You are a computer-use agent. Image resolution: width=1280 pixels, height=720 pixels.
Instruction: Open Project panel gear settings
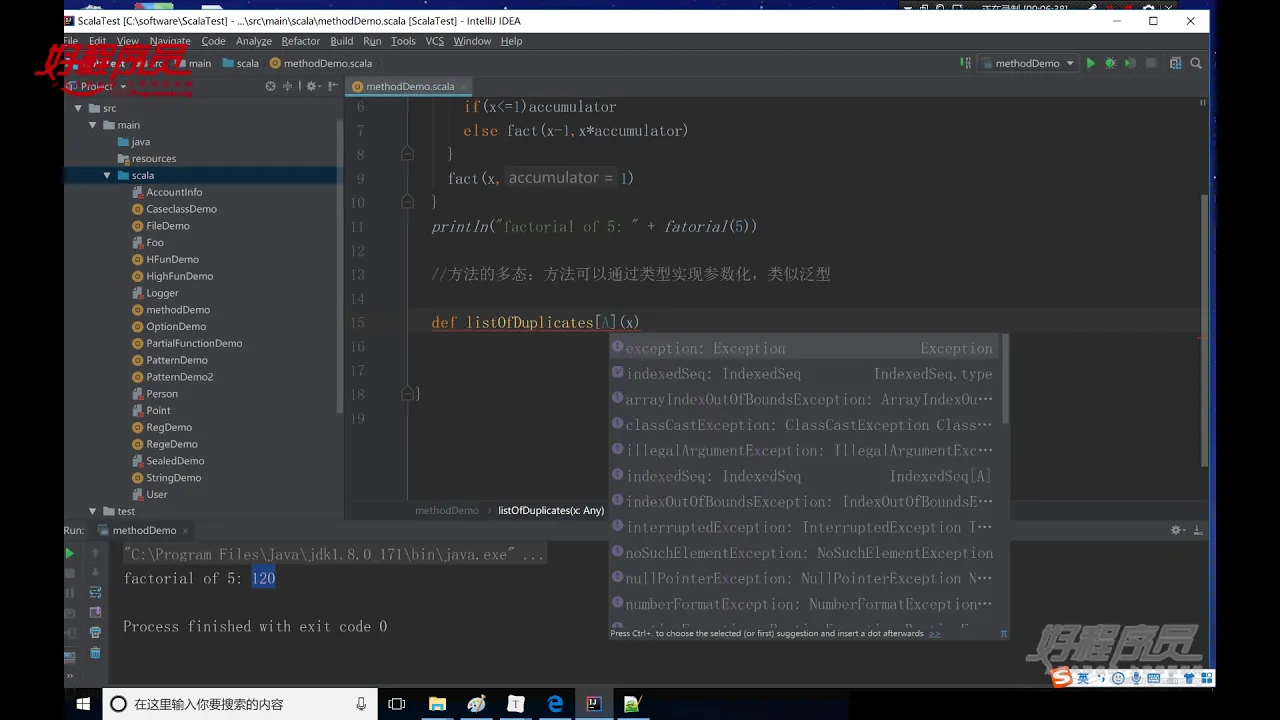click(x=313, y=87)
